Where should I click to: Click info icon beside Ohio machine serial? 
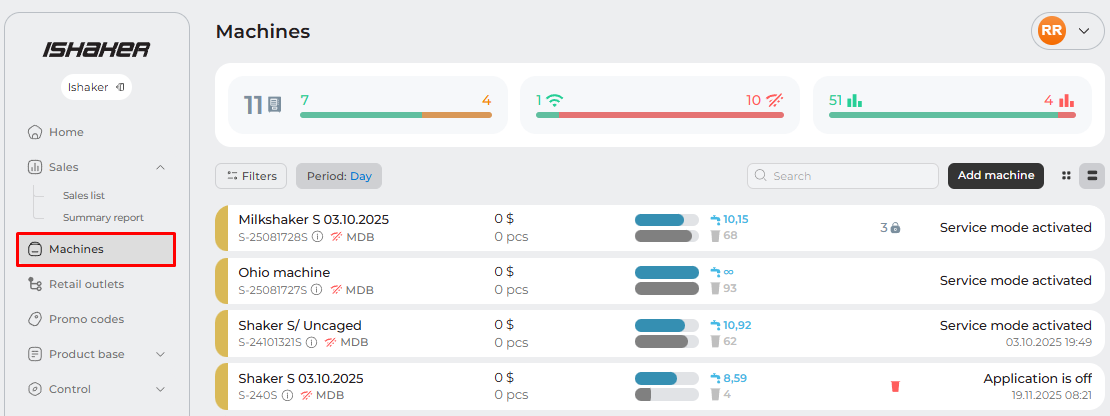(x=317, y=290)
